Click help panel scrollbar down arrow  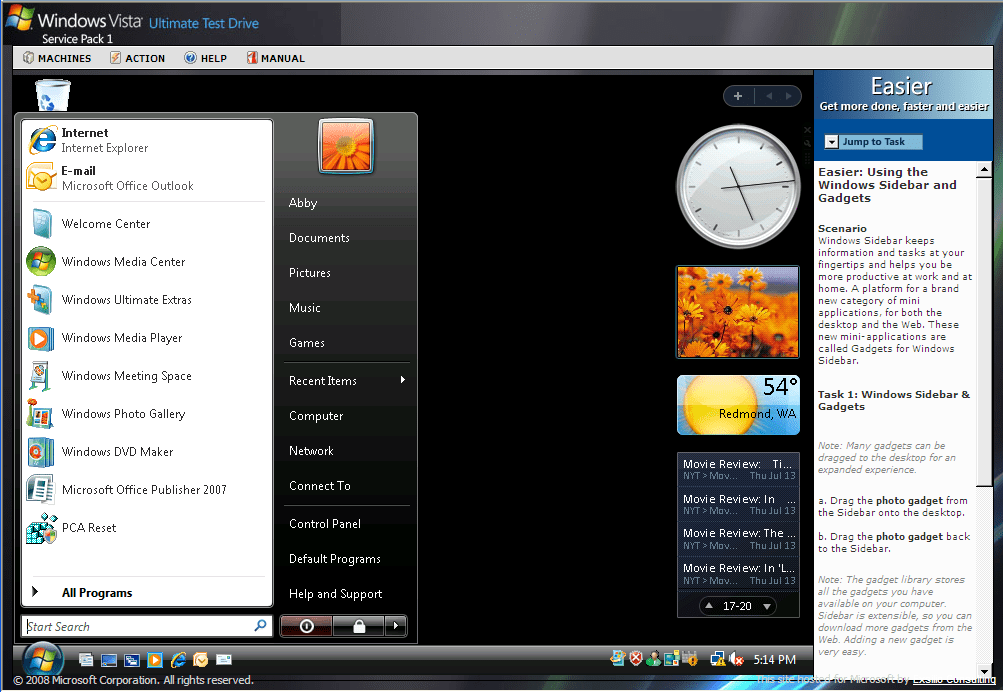tap(984, 672)
